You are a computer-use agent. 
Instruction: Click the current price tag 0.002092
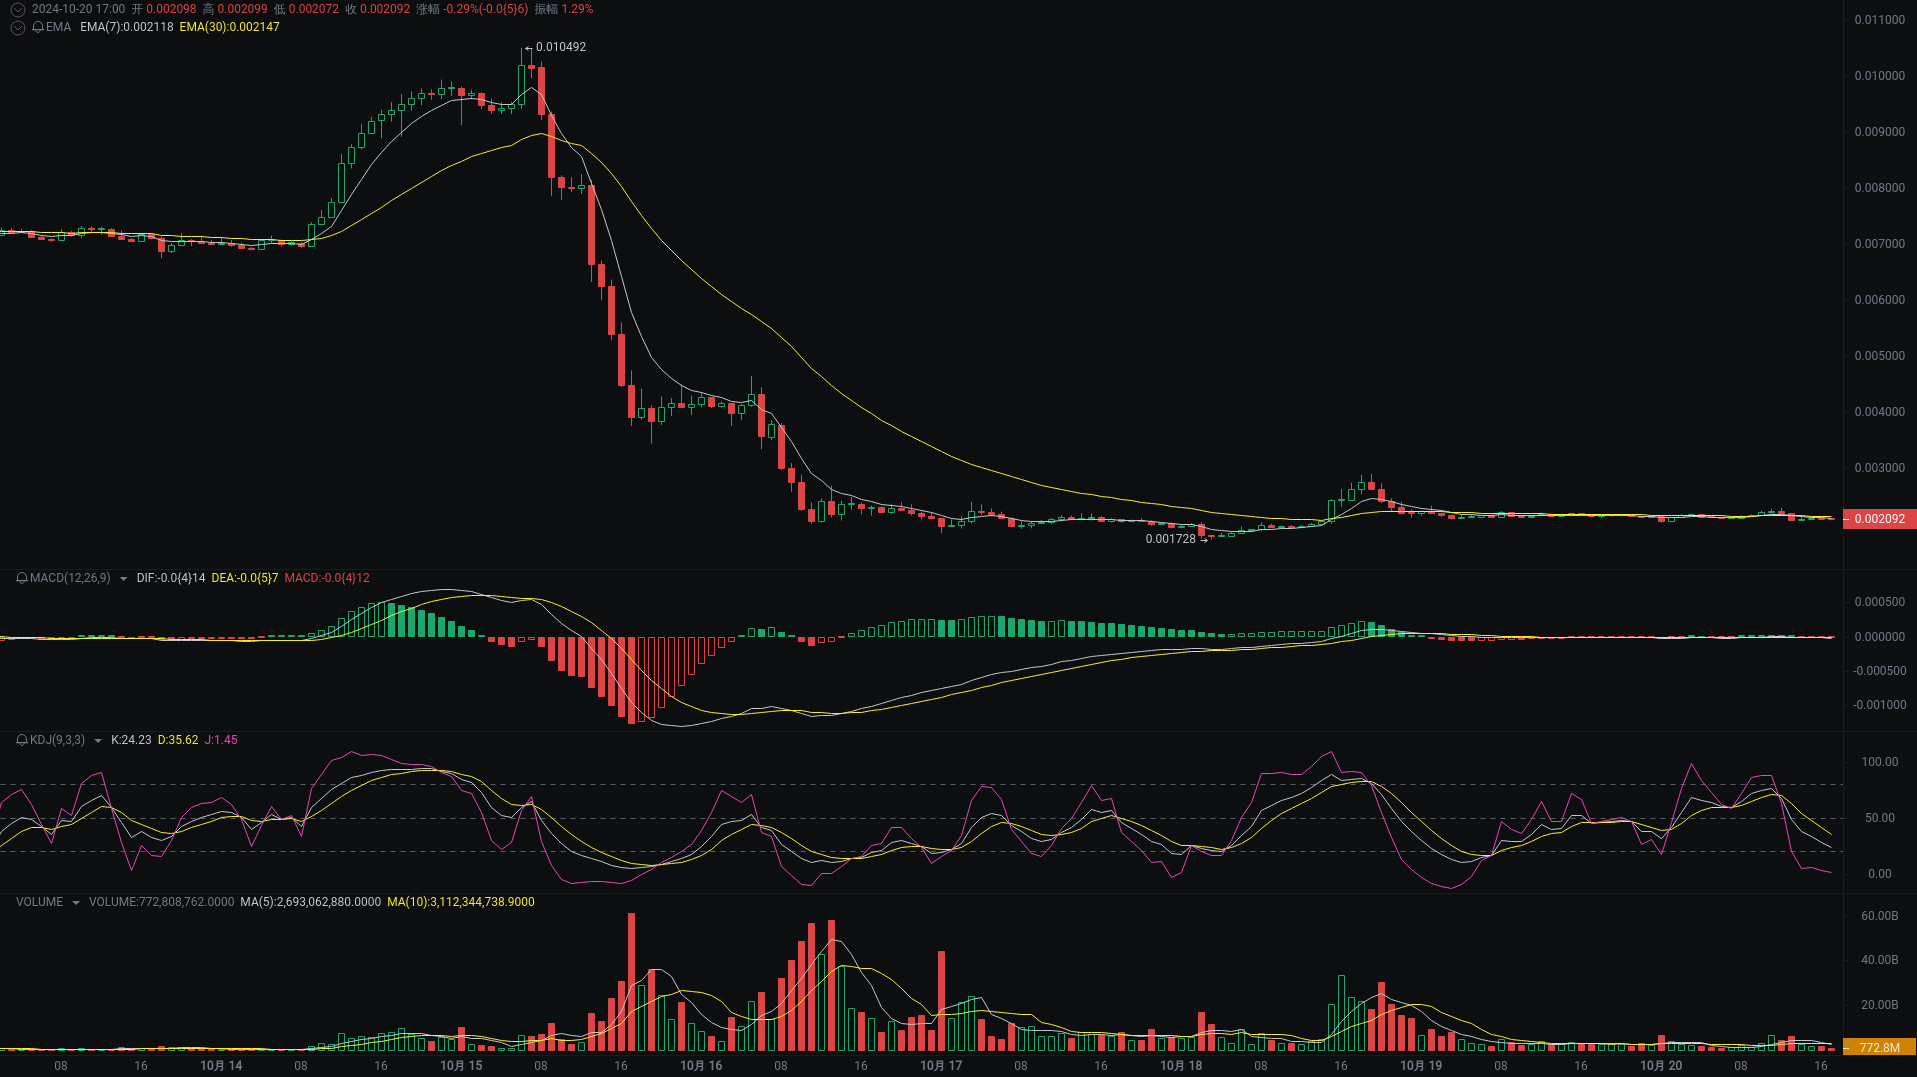point(1884,519)
